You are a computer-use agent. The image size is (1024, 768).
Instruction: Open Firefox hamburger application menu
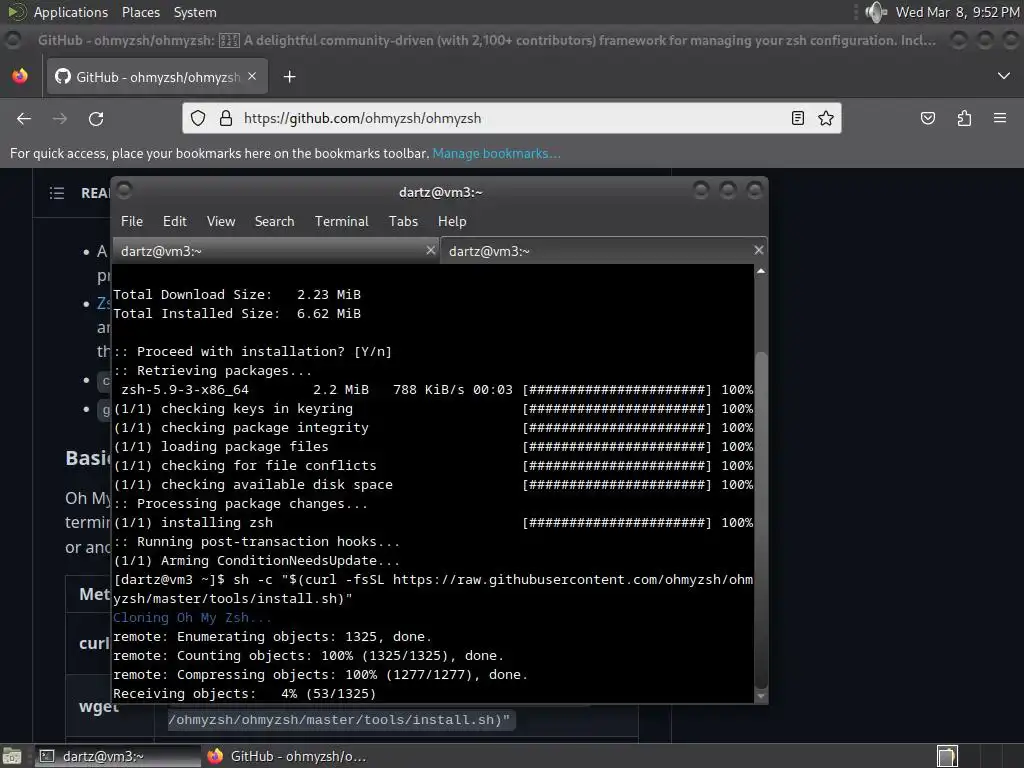tap(1000, 118)
